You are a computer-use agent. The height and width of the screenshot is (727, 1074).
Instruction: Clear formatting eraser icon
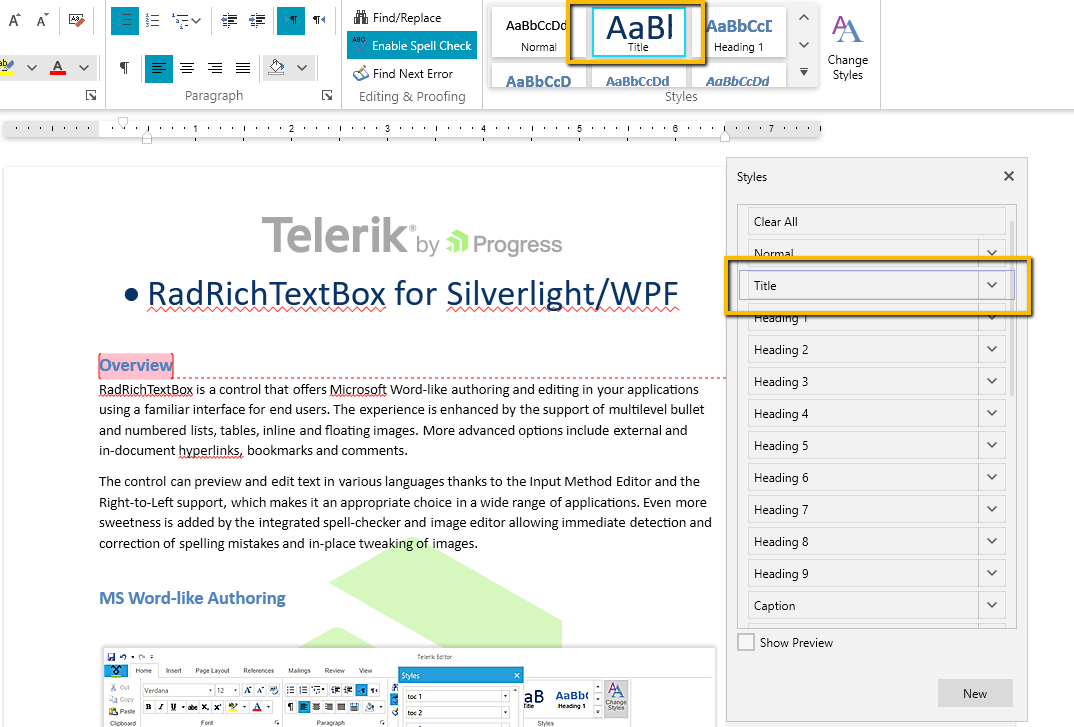[x=77, y=21]
